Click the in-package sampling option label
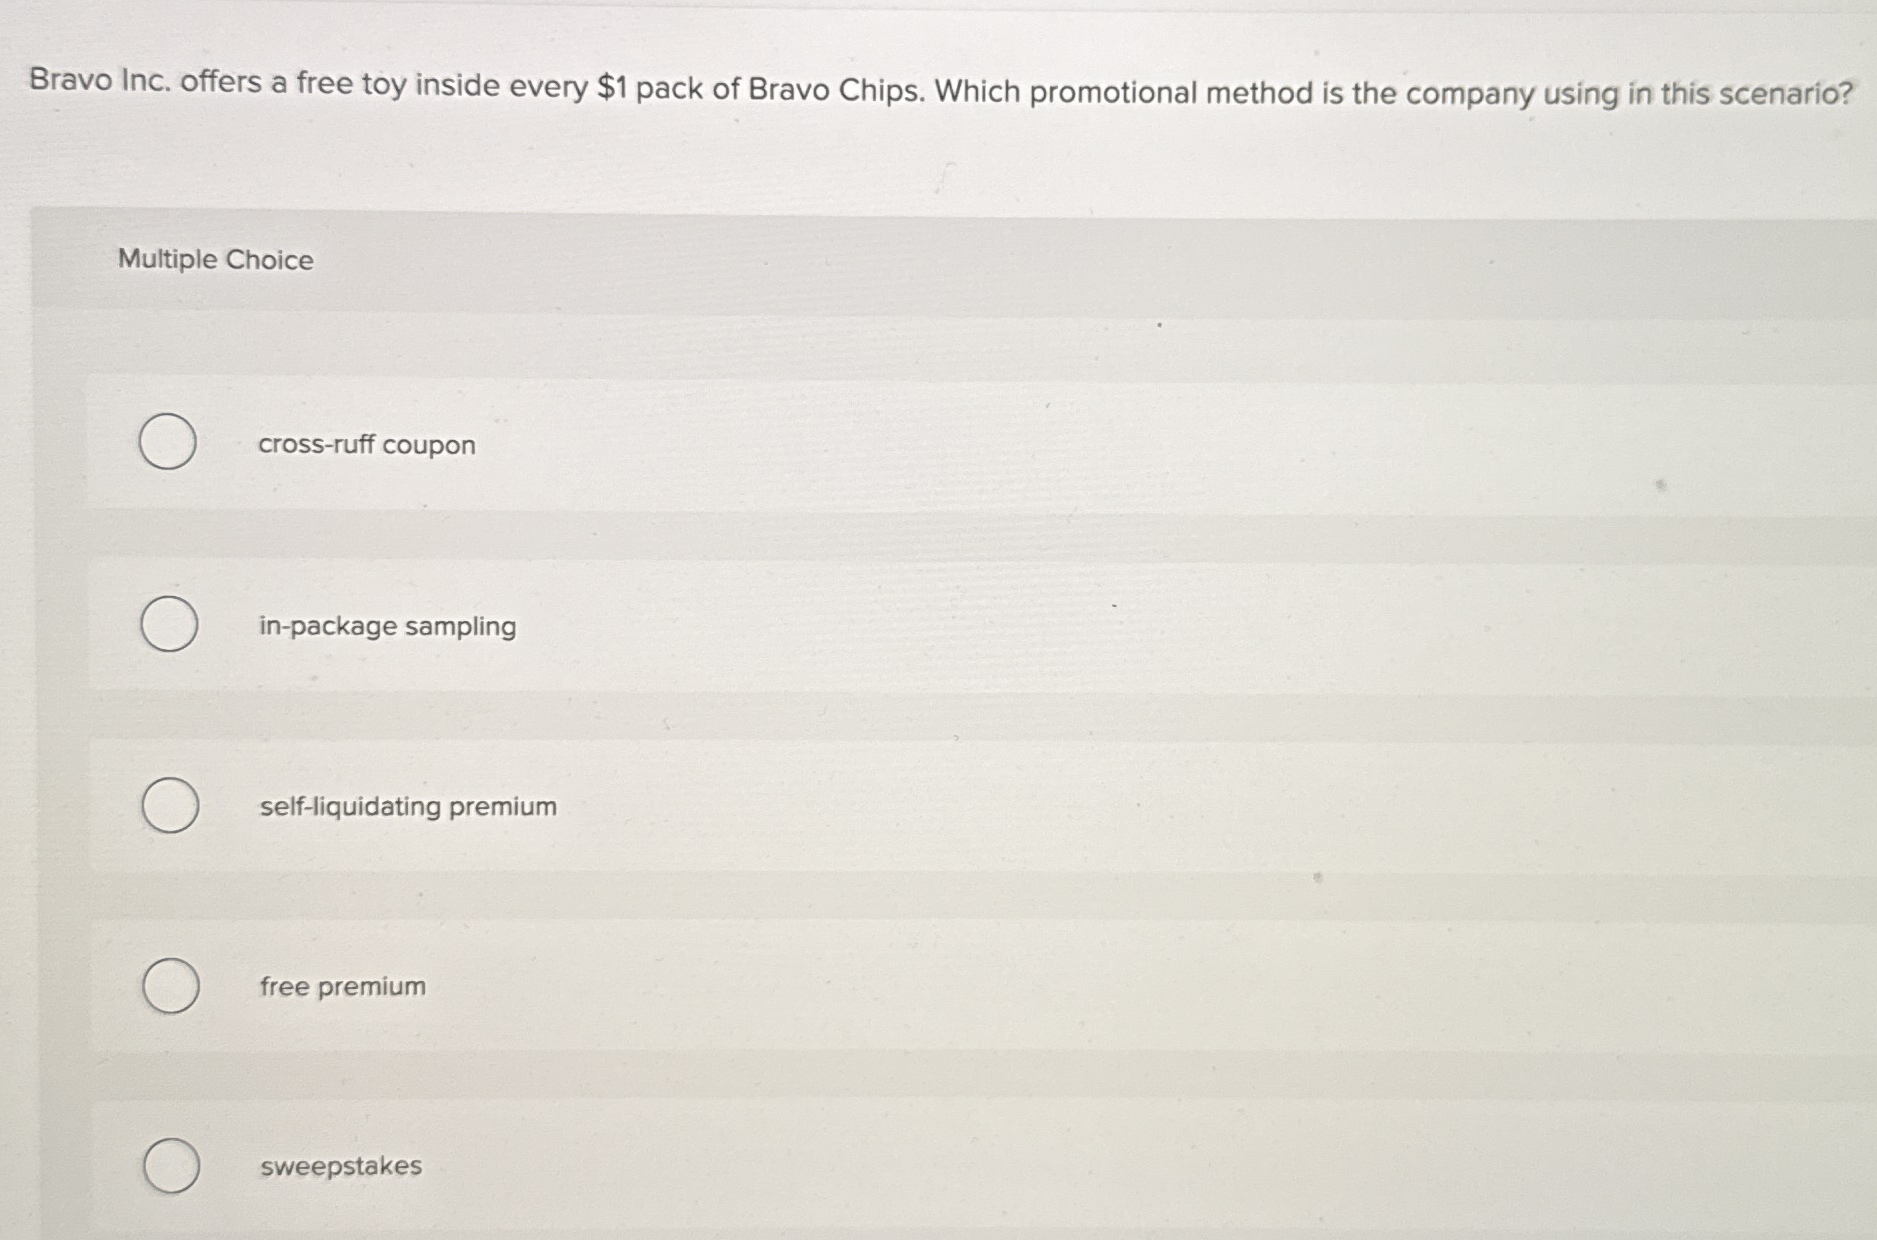 coord(387,627)
